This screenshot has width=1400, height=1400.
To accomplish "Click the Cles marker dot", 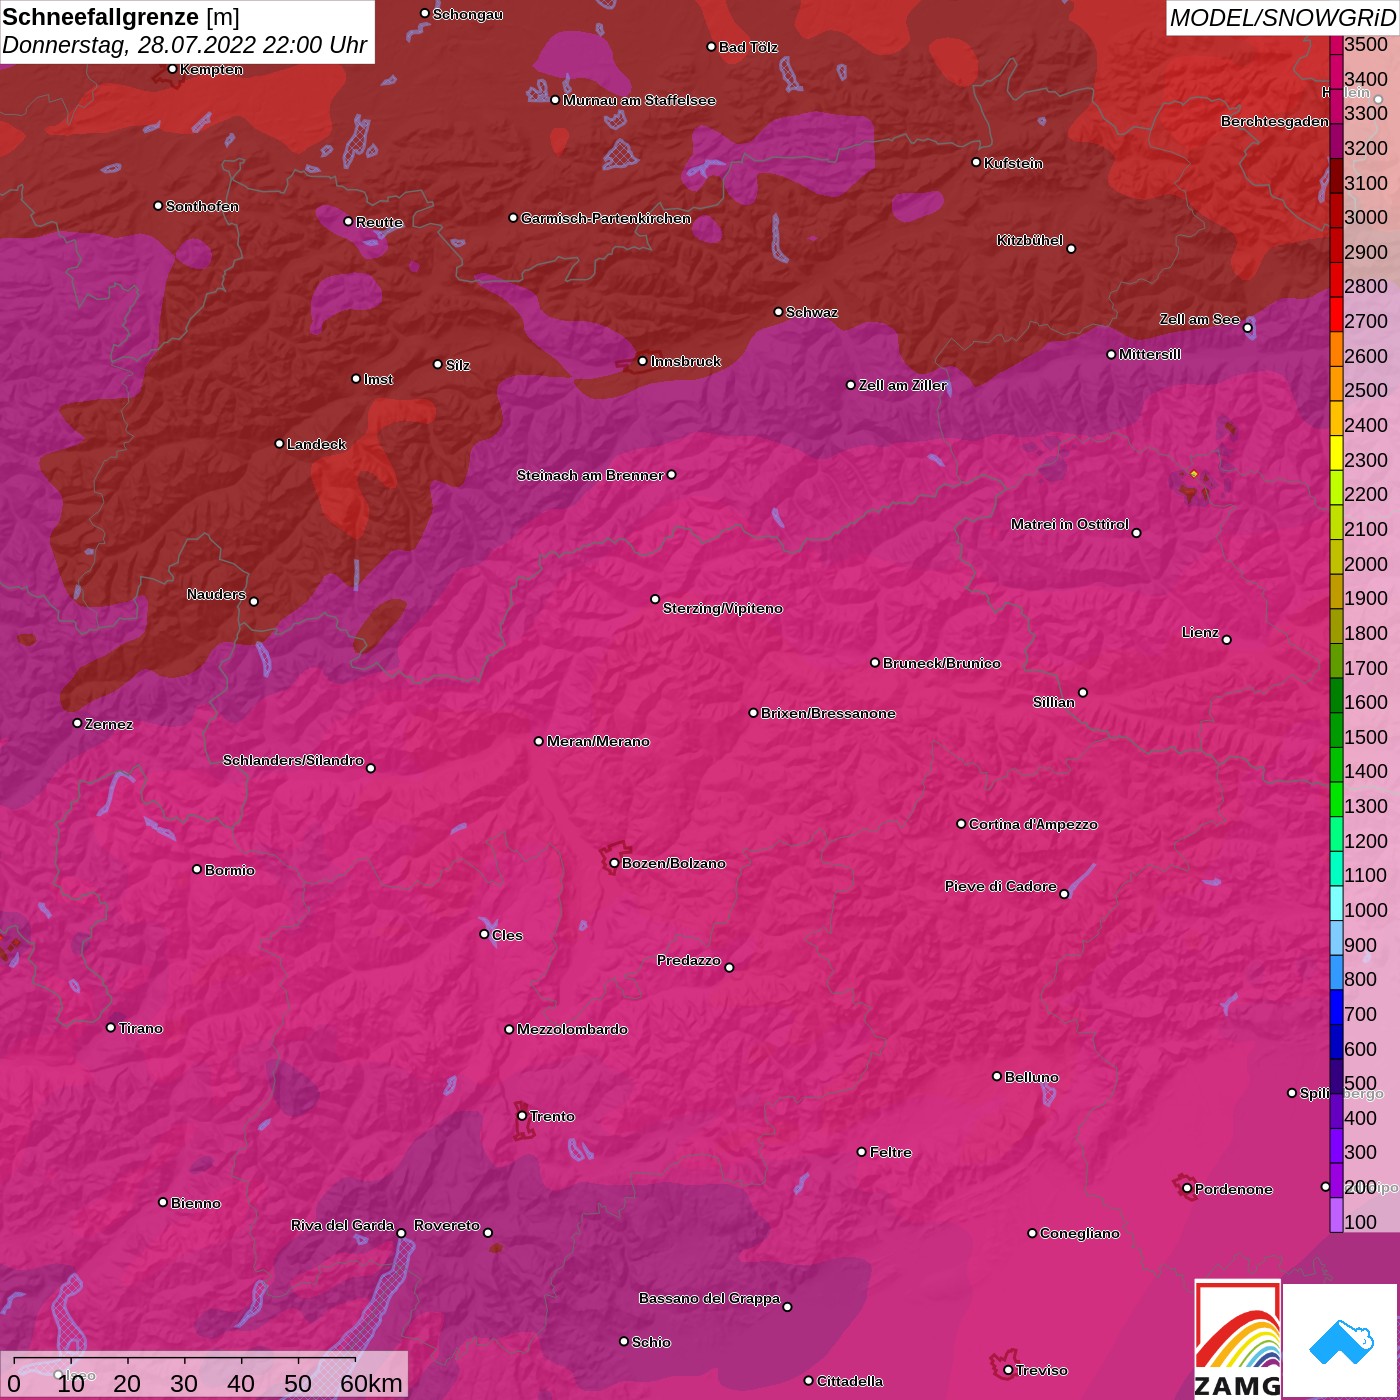I will click(484, 934).
